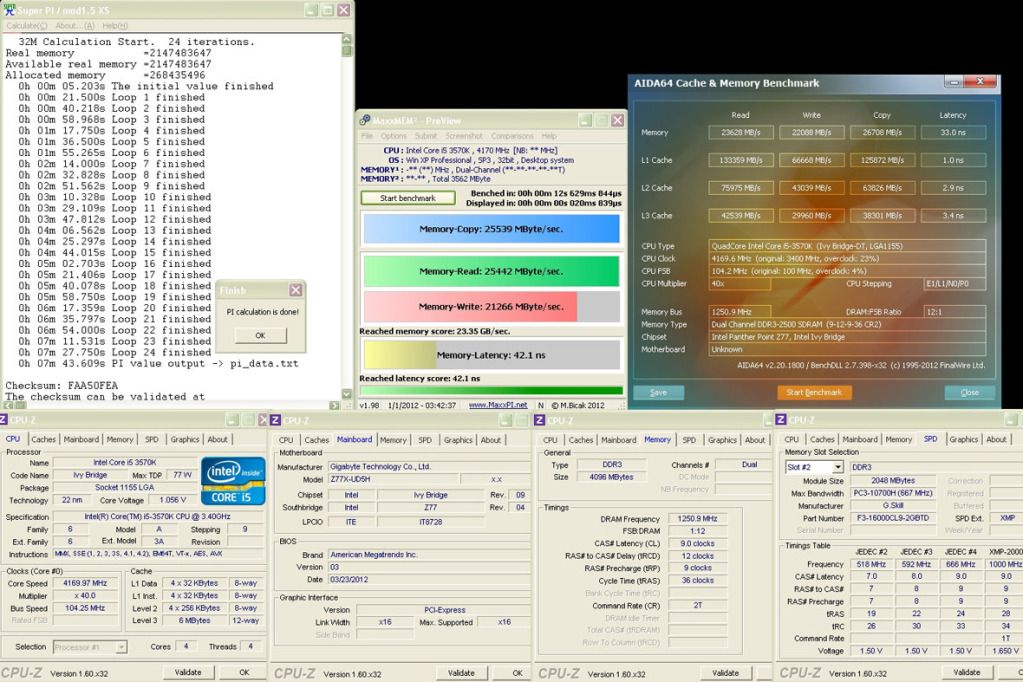Click Validate in Memory CPU-Z window
The image size is (1023, 682).
tap(725, 673)
